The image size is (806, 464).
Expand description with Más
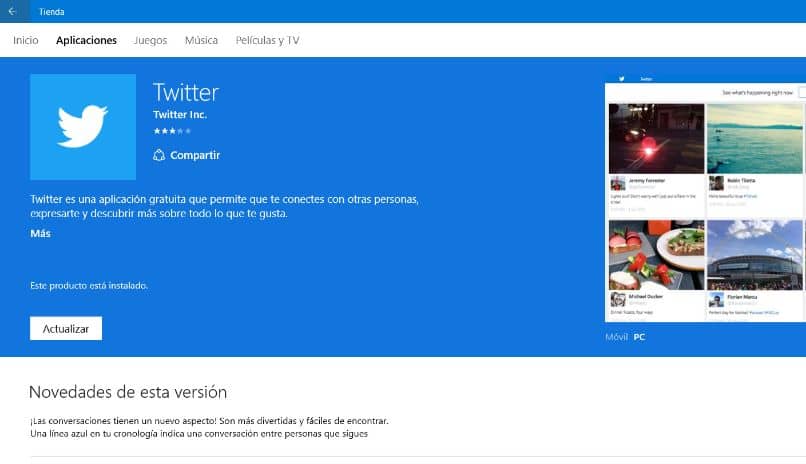[x=40, y=233]
